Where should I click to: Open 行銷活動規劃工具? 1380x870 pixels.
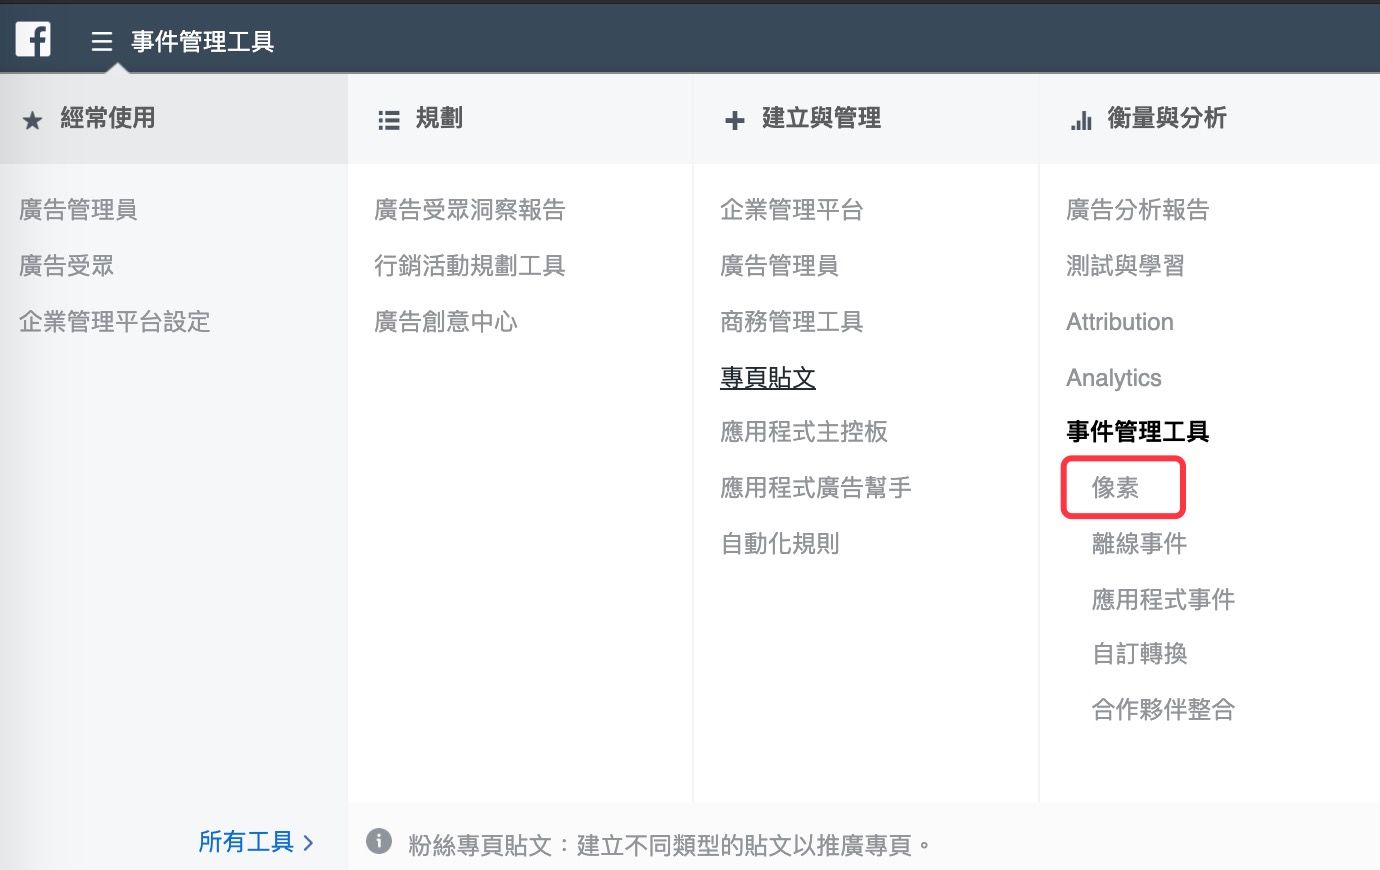(x=470, y=266)
